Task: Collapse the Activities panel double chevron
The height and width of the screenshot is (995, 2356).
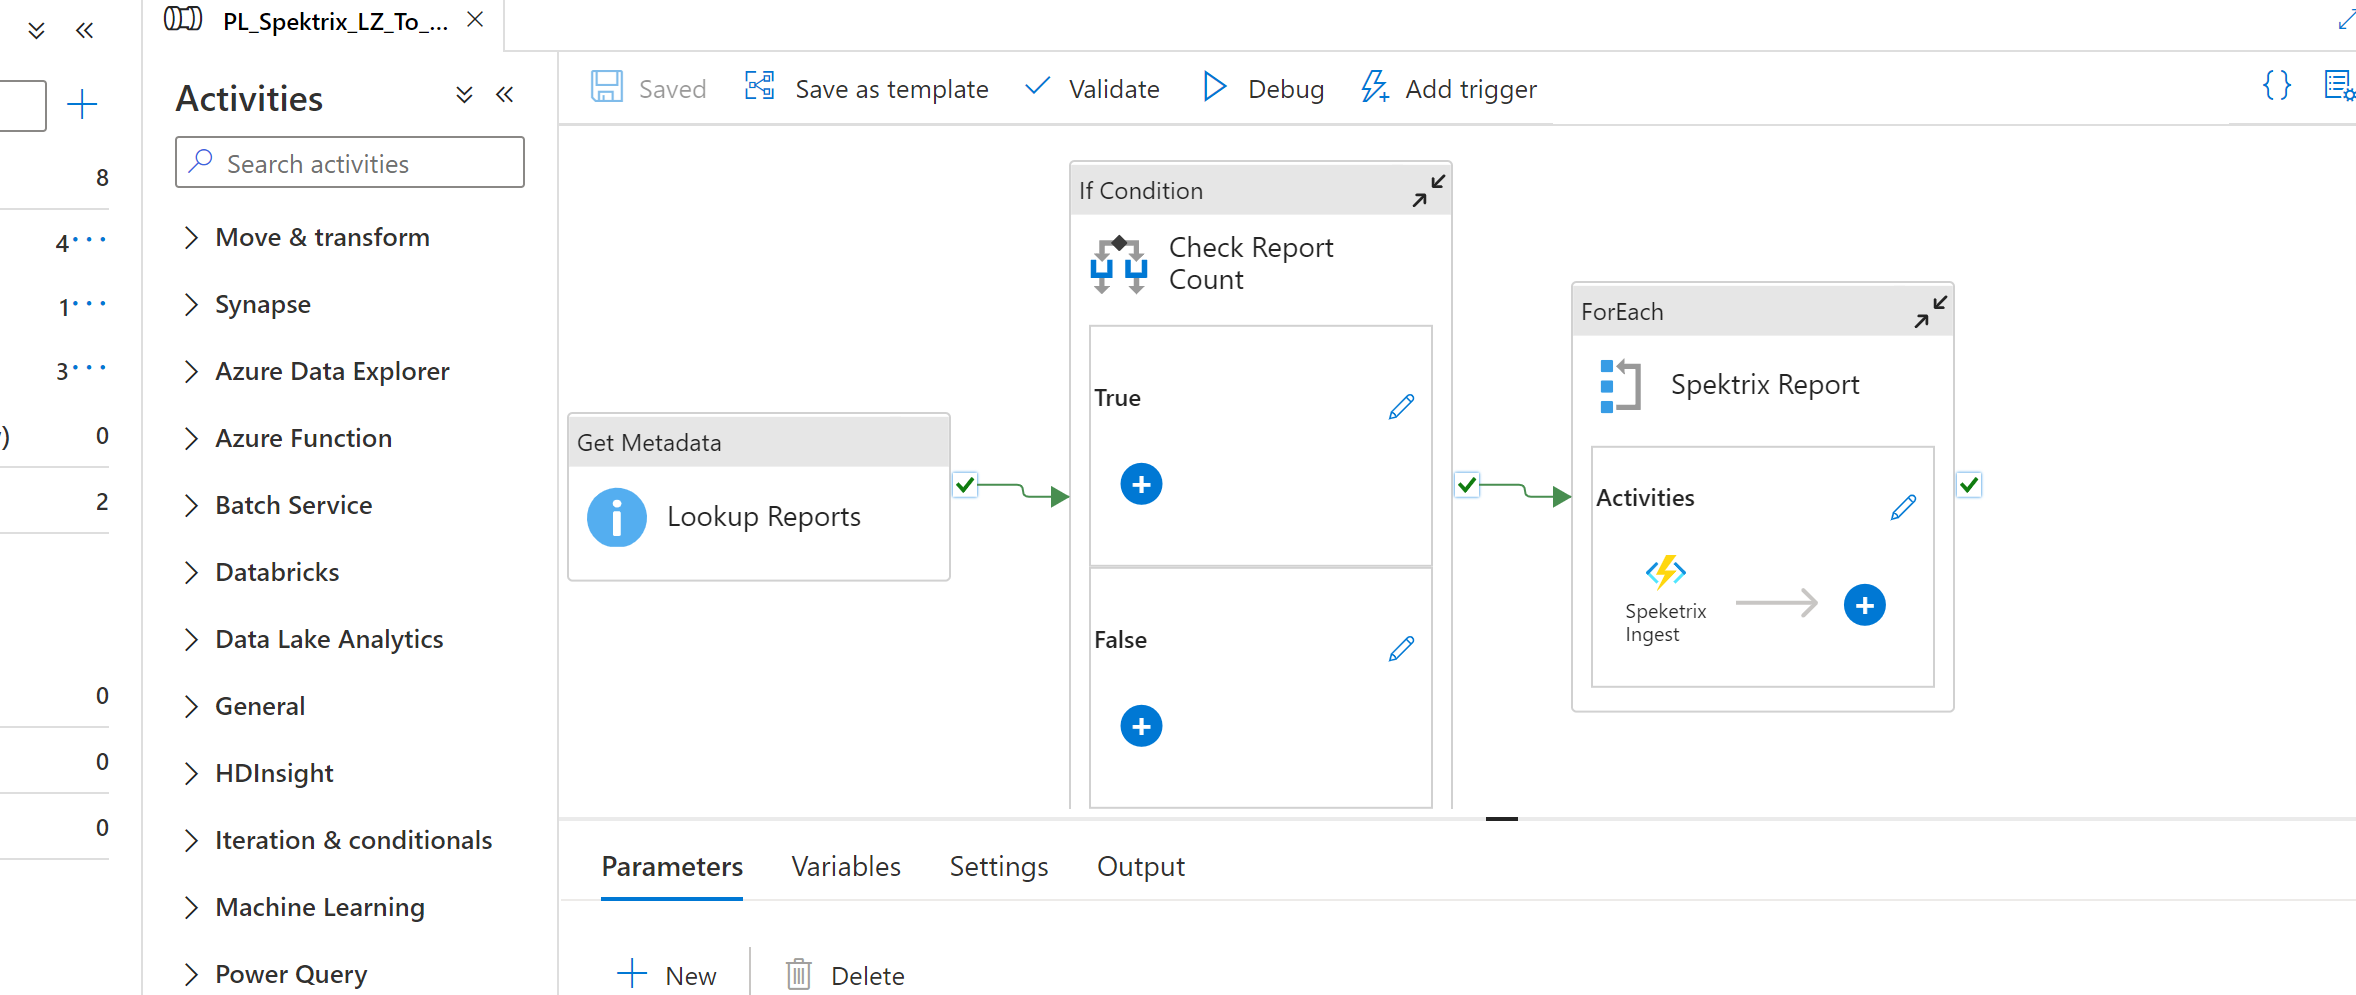Action: click(504, 95)
